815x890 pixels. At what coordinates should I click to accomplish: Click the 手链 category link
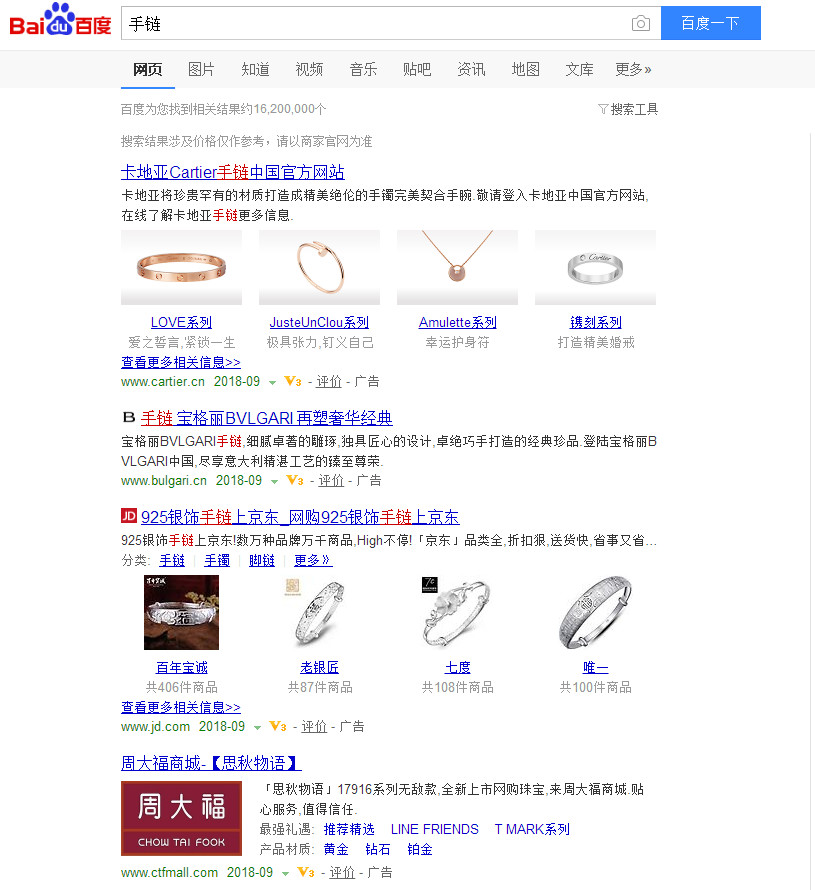click(x=172, y=560)
